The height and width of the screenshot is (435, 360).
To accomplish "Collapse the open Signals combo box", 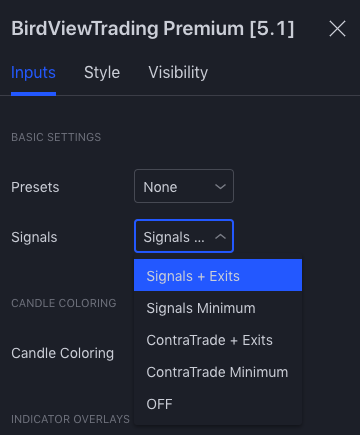I will (x=184, y=236).
